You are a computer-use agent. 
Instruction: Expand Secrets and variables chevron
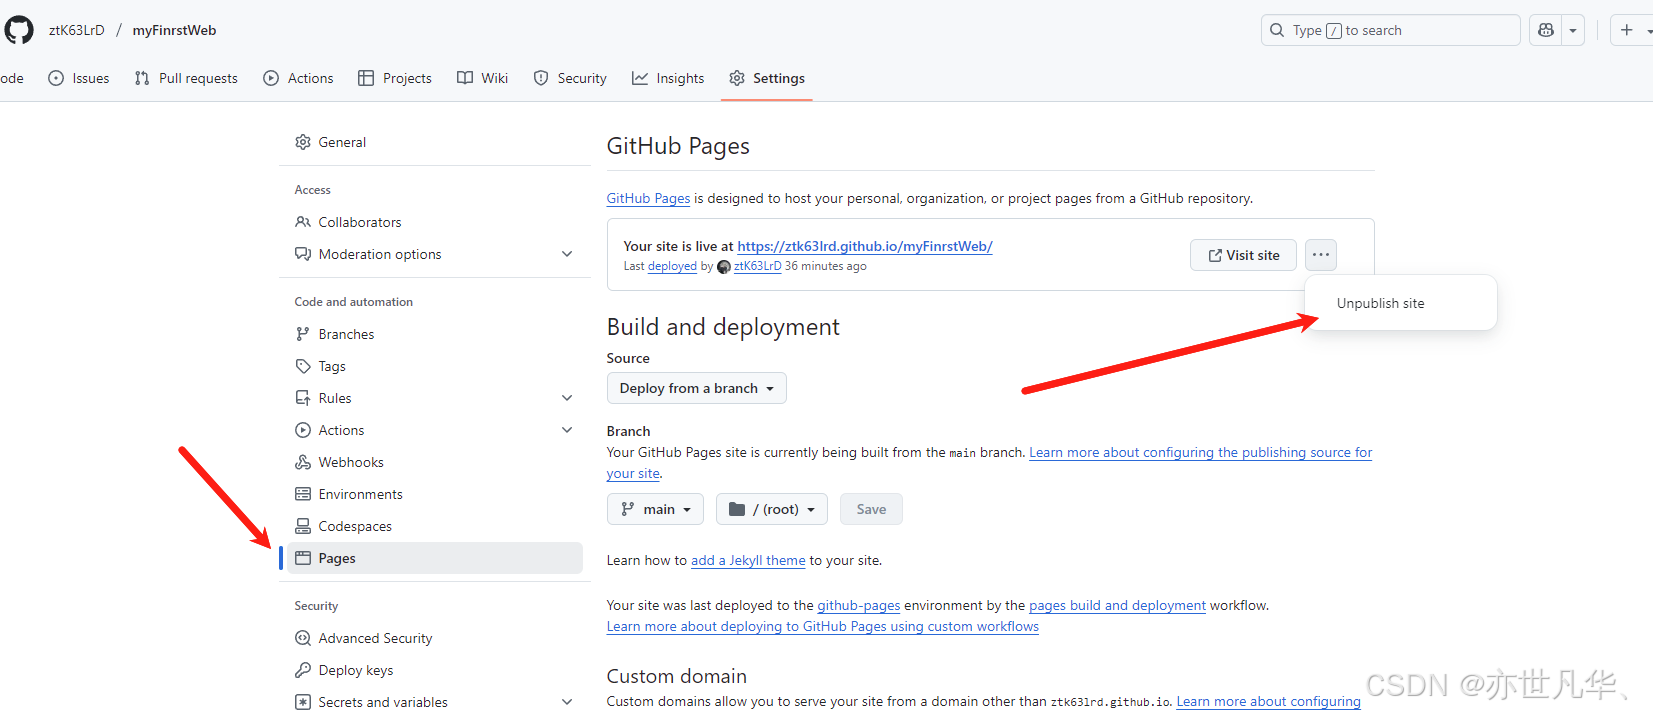tap(567, 702)
